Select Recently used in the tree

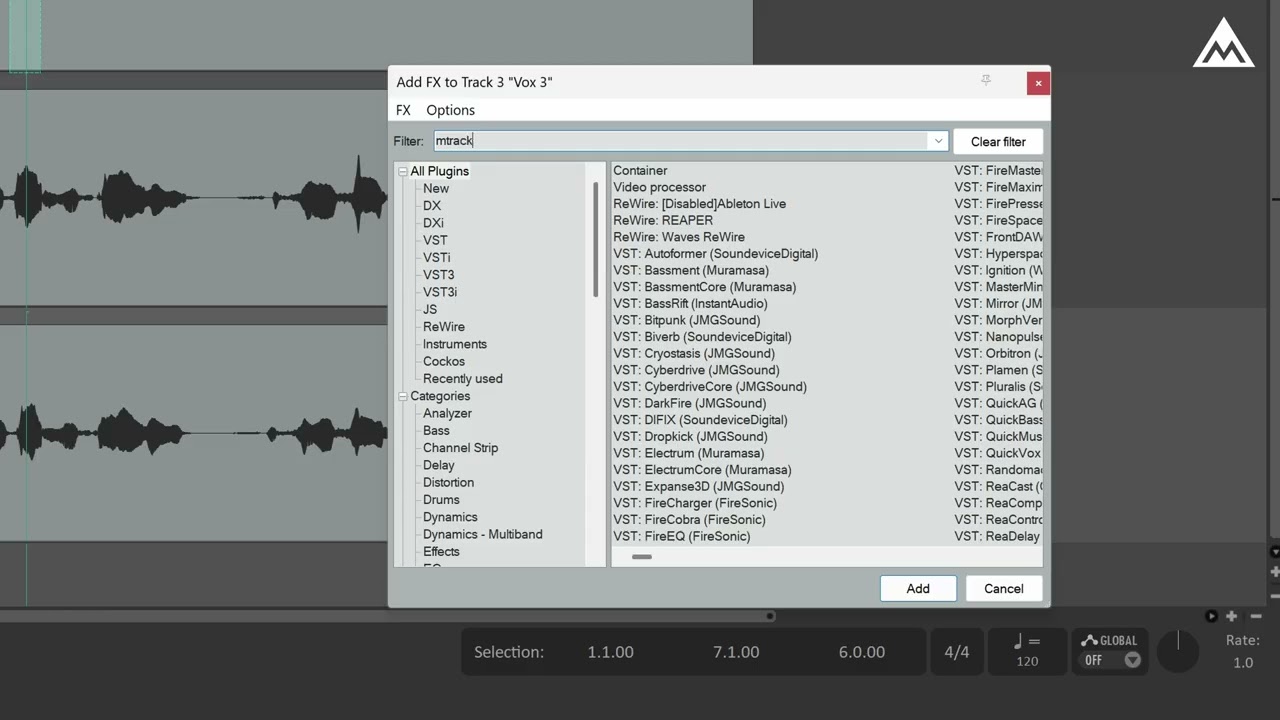463,379
